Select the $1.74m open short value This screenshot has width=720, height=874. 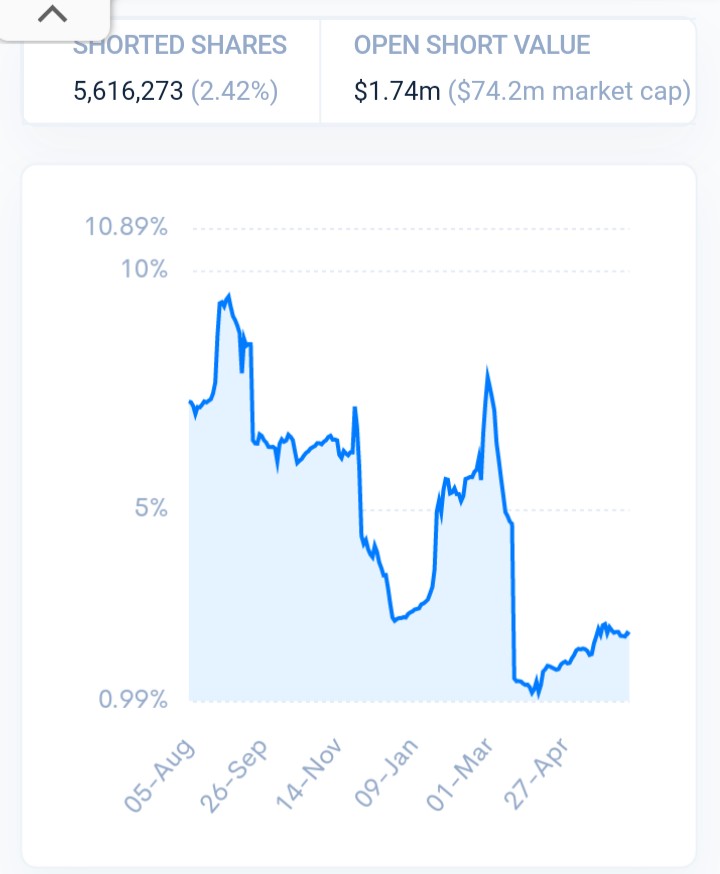(397, 92)
